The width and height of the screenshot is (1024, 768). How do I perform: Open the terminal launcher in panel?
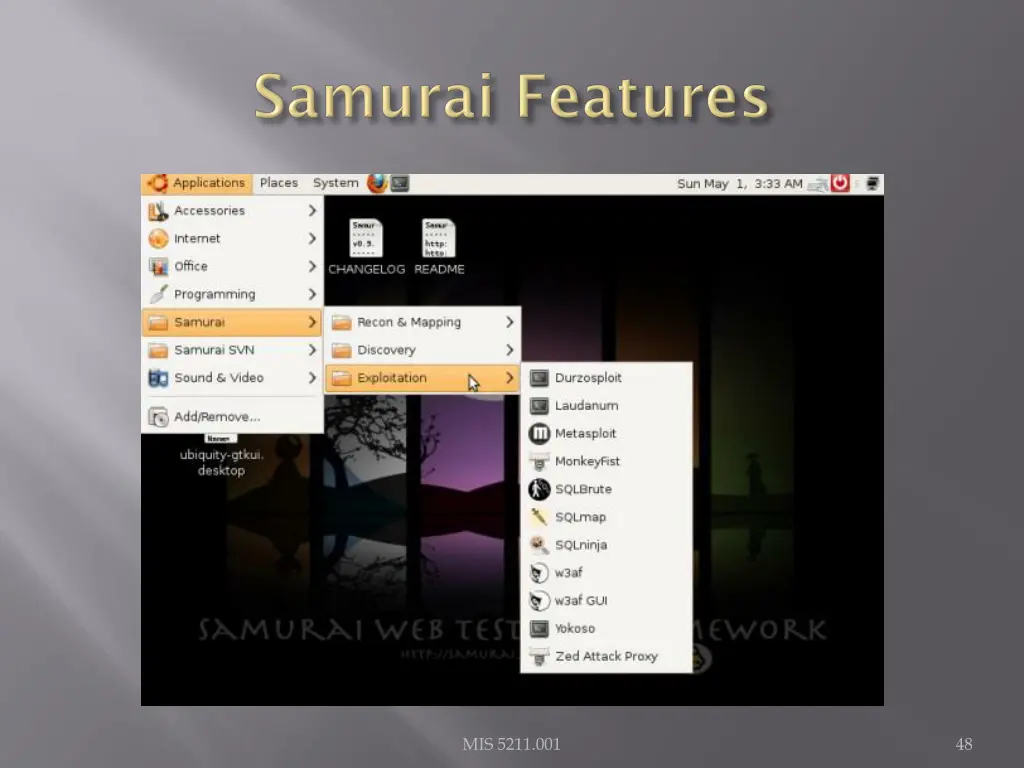(400, 184)
